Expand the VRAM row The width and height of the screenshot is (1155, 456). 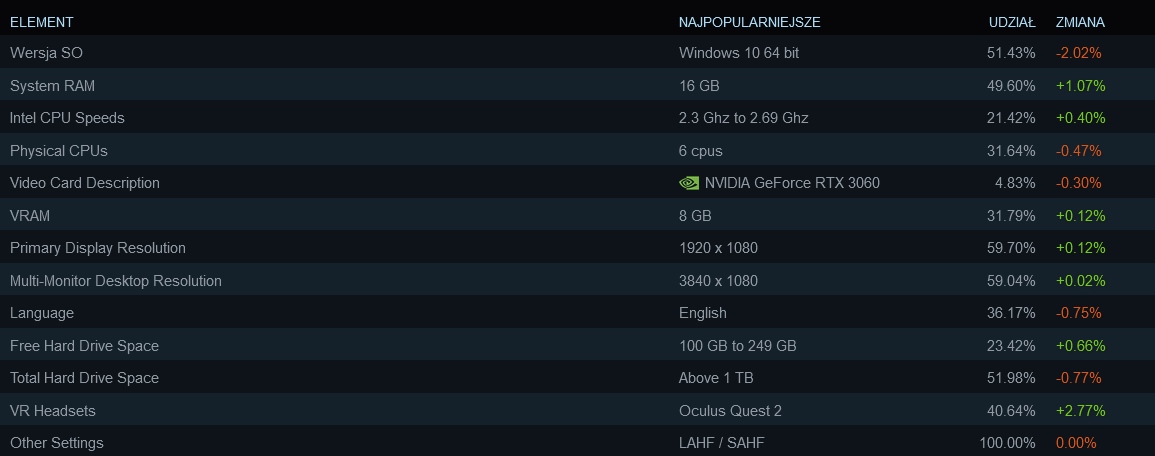coord(30,216)
